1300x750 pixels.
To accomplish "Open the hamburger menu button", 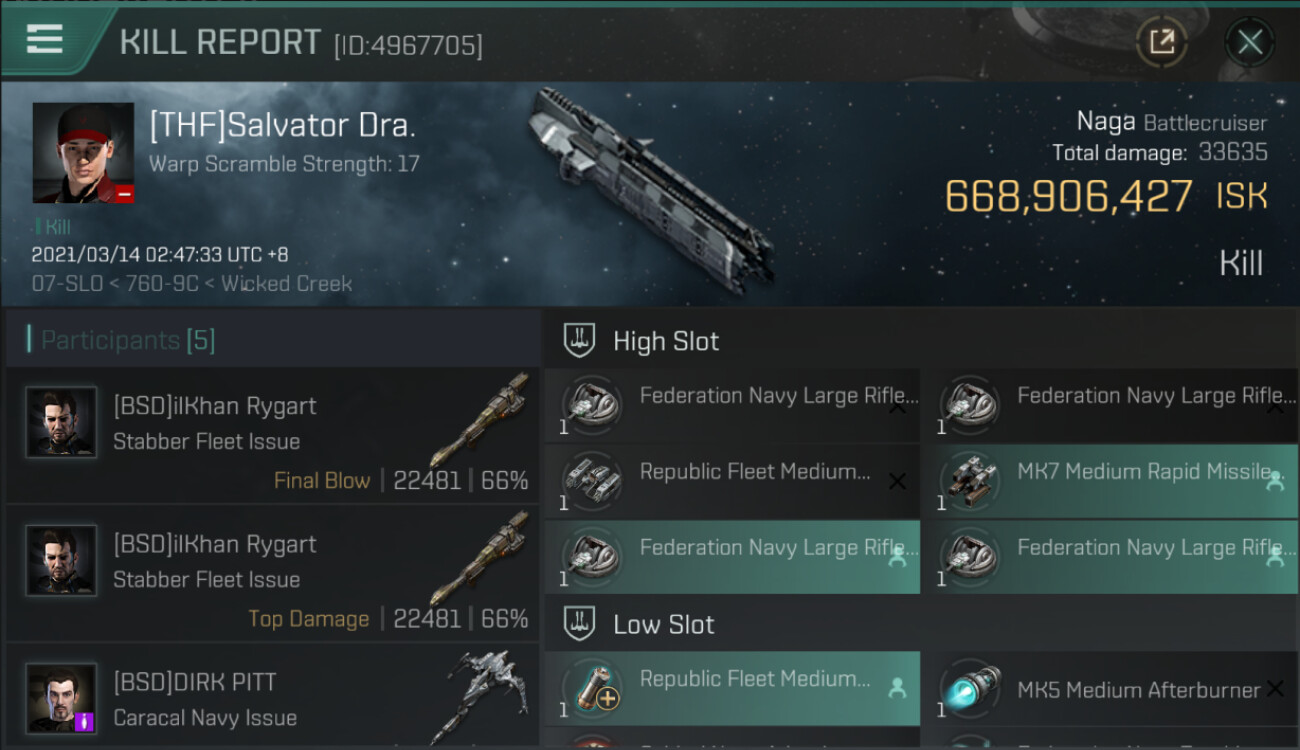I will [45, 39].
